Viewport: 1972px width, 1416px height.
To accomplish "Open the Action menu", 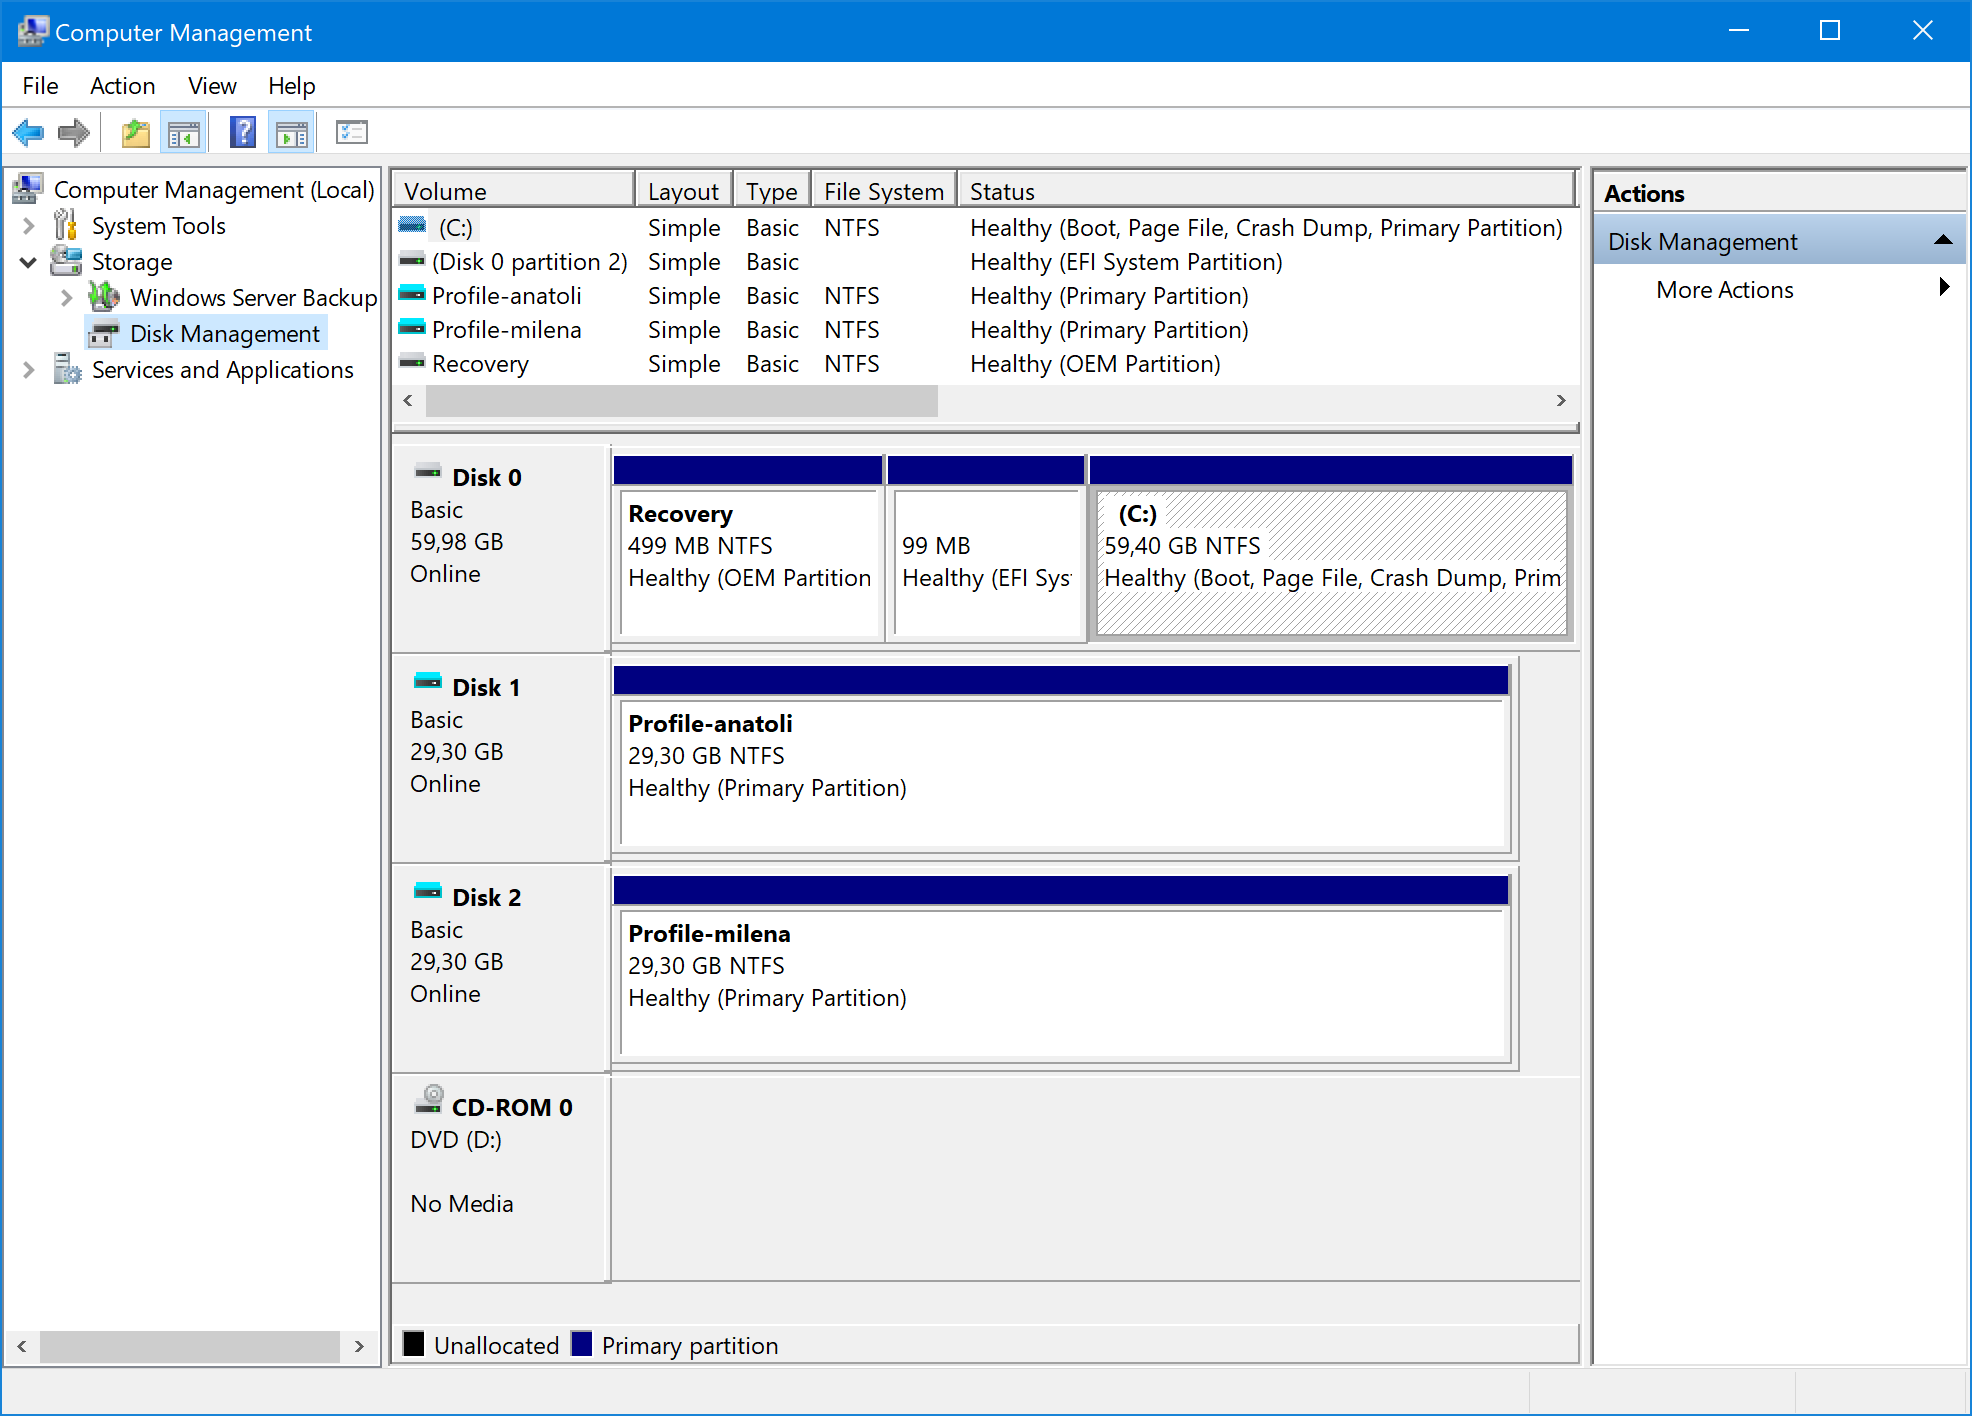I will point(122,86).
